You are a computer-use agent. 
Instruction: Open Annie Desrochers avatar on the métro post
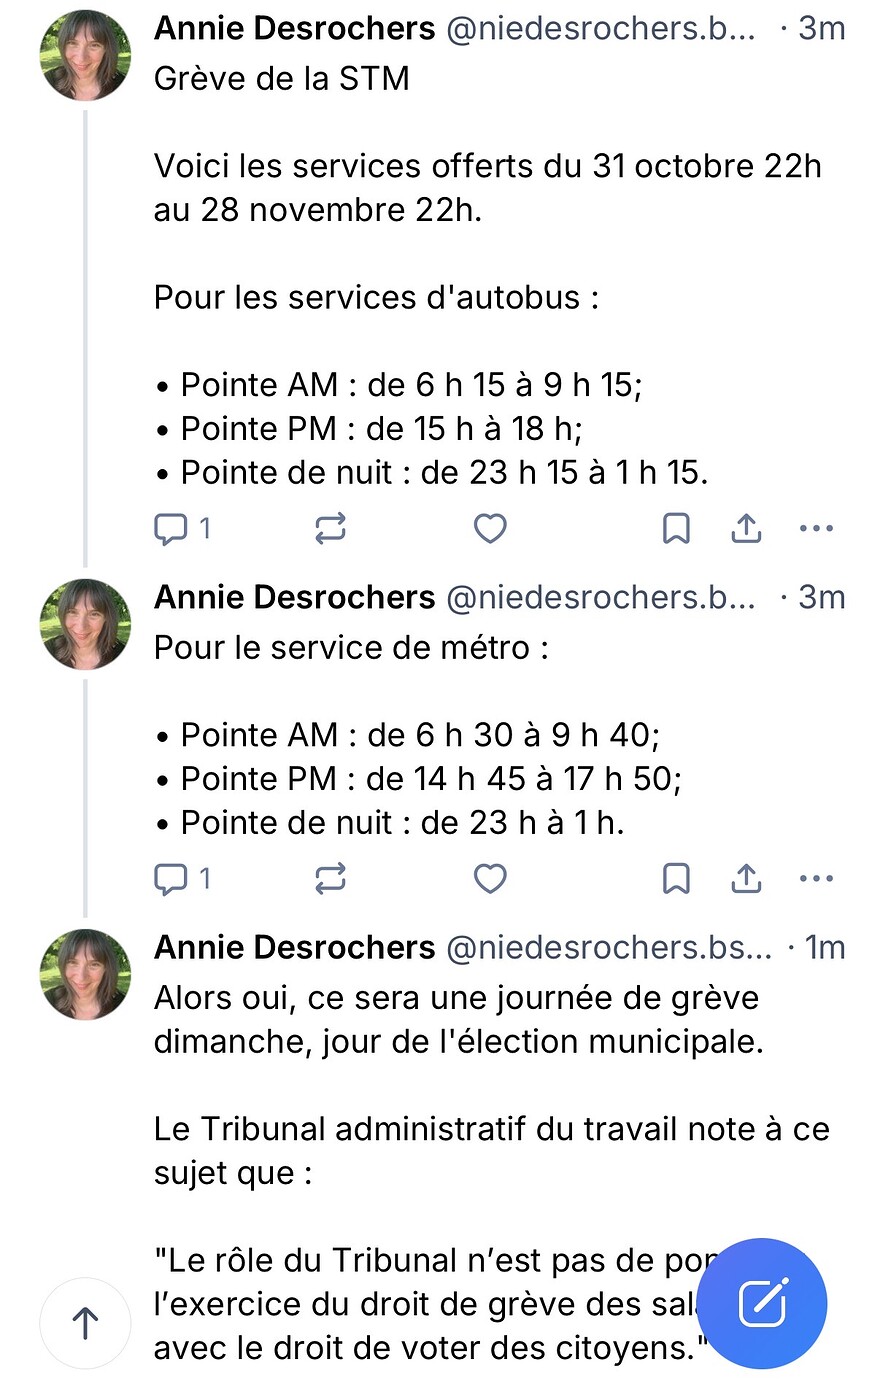tap(85, 624)
